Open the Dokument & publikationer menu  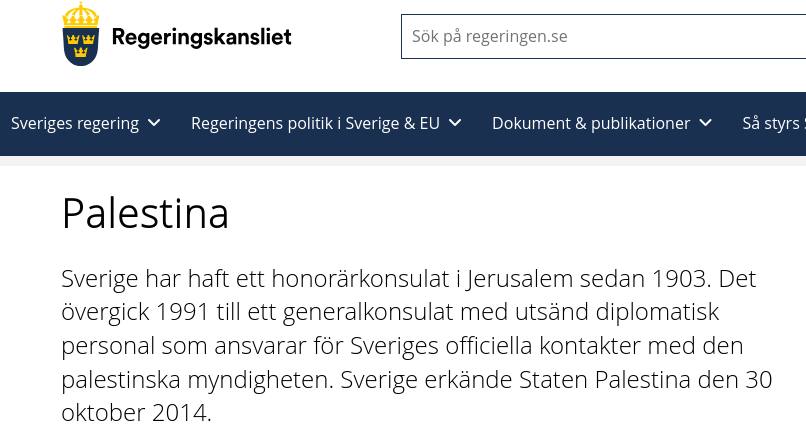590,123
